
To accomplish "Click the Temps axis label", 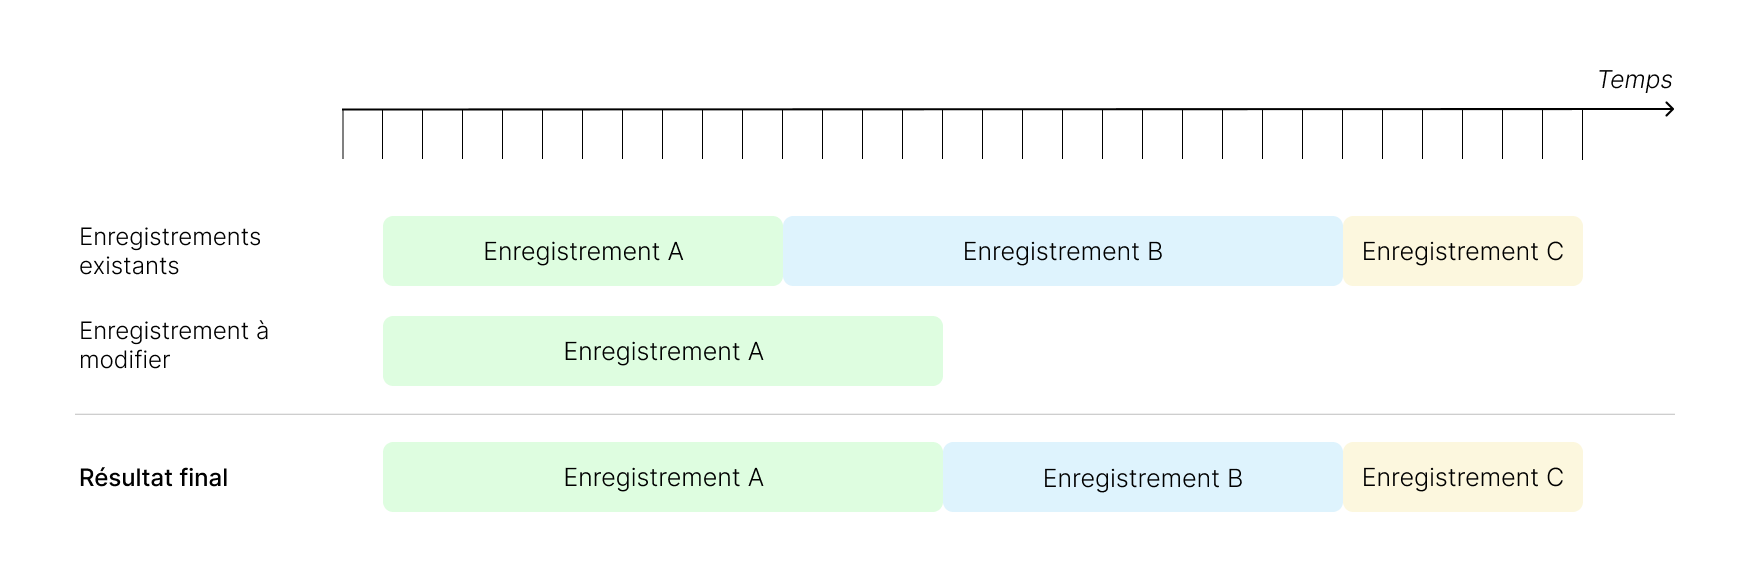I will 1634,80.
